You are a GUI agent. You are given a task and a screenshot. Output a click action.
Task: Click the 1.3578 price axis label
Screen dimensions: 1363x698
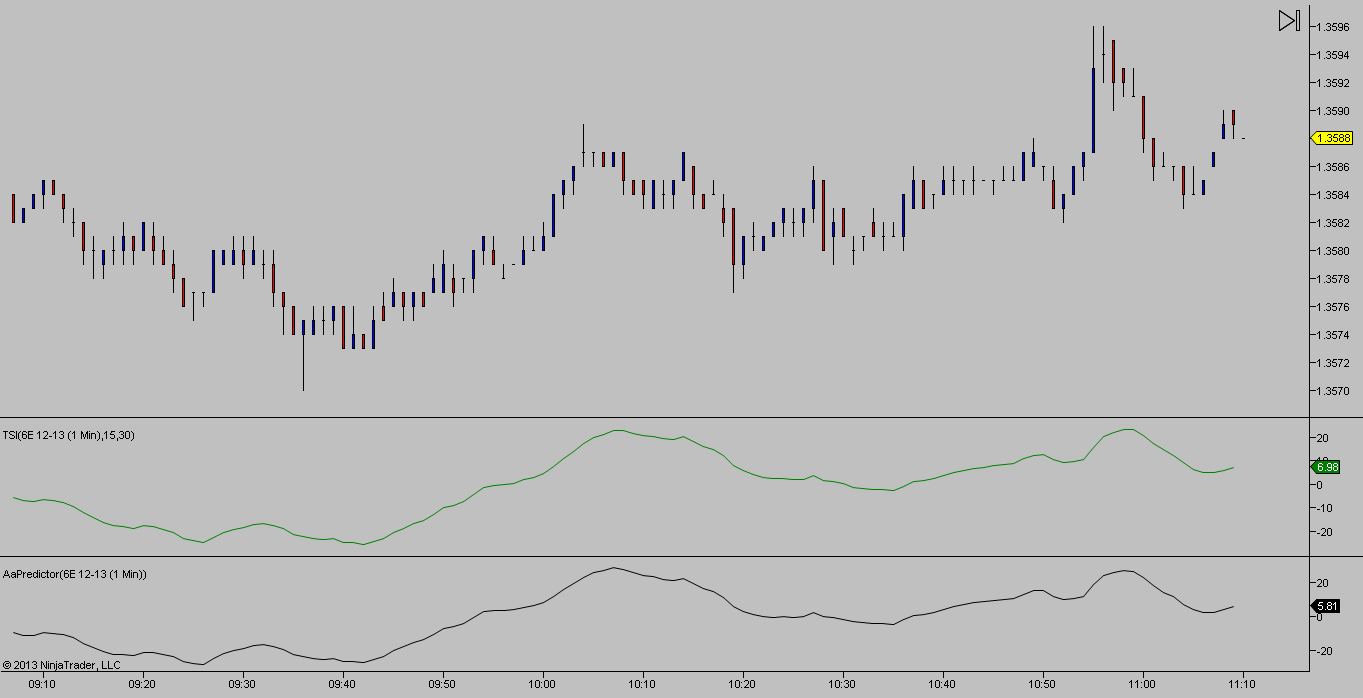[1335, 279]
